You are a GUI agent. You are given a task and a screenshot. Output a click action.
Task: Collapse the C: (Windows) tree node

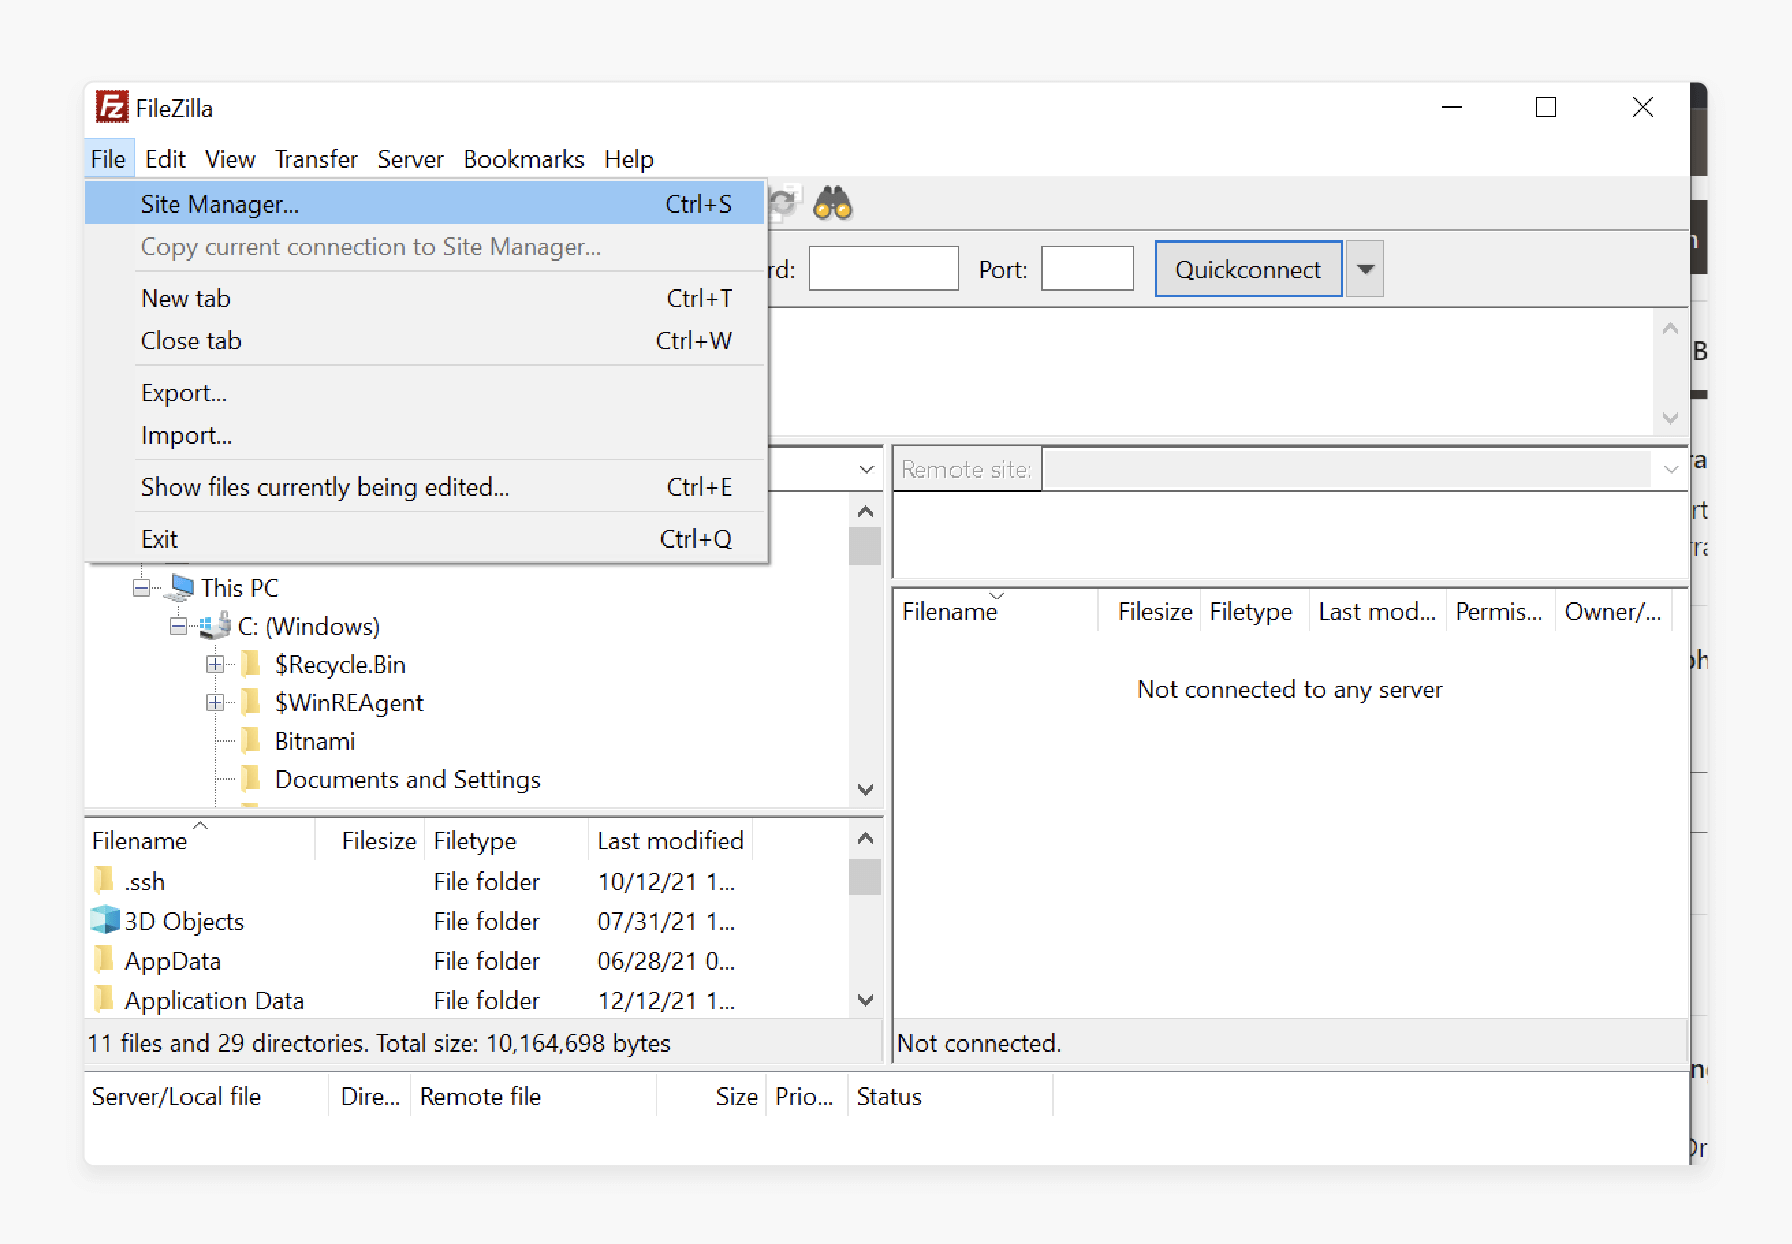(178, 626)
